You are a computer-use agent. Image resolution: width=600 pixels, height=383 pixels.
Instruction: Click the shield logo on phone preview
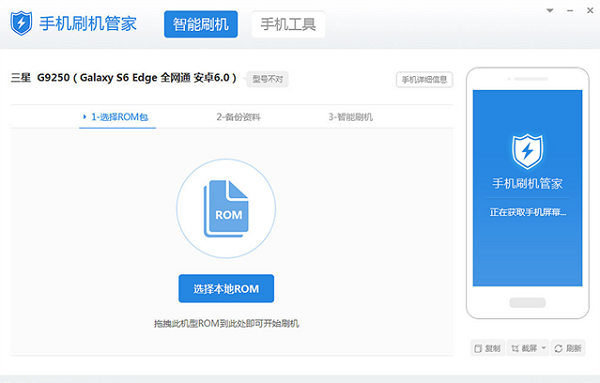(527, 152)
